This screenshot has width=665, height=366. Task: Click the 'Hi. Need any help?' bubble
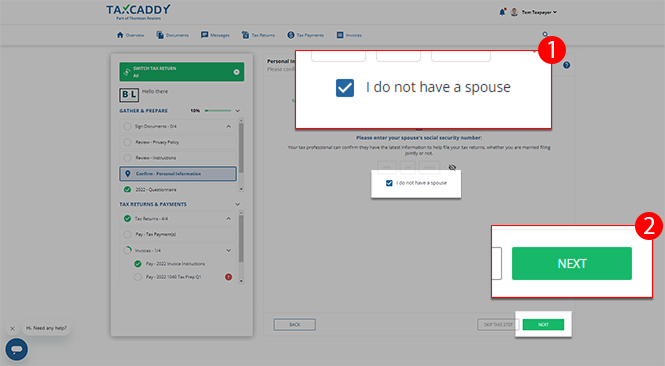tap(46, 328)
